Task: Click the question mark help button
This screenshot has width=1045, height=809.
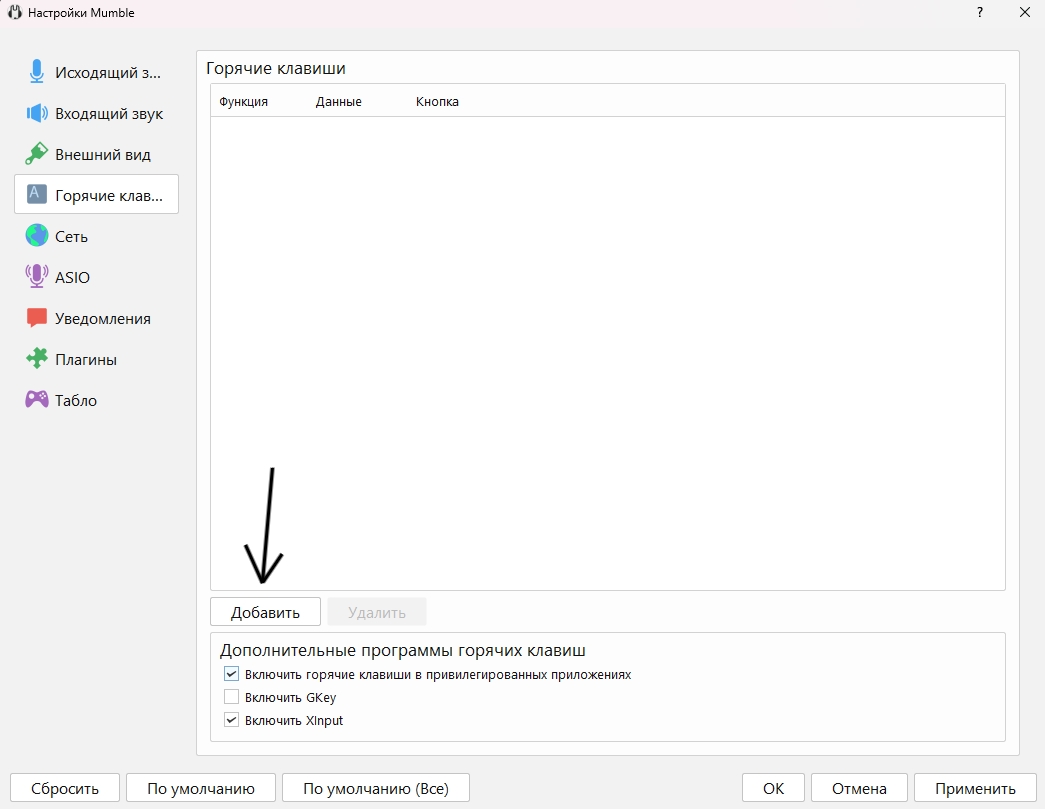Action: [x=980, y=13]
